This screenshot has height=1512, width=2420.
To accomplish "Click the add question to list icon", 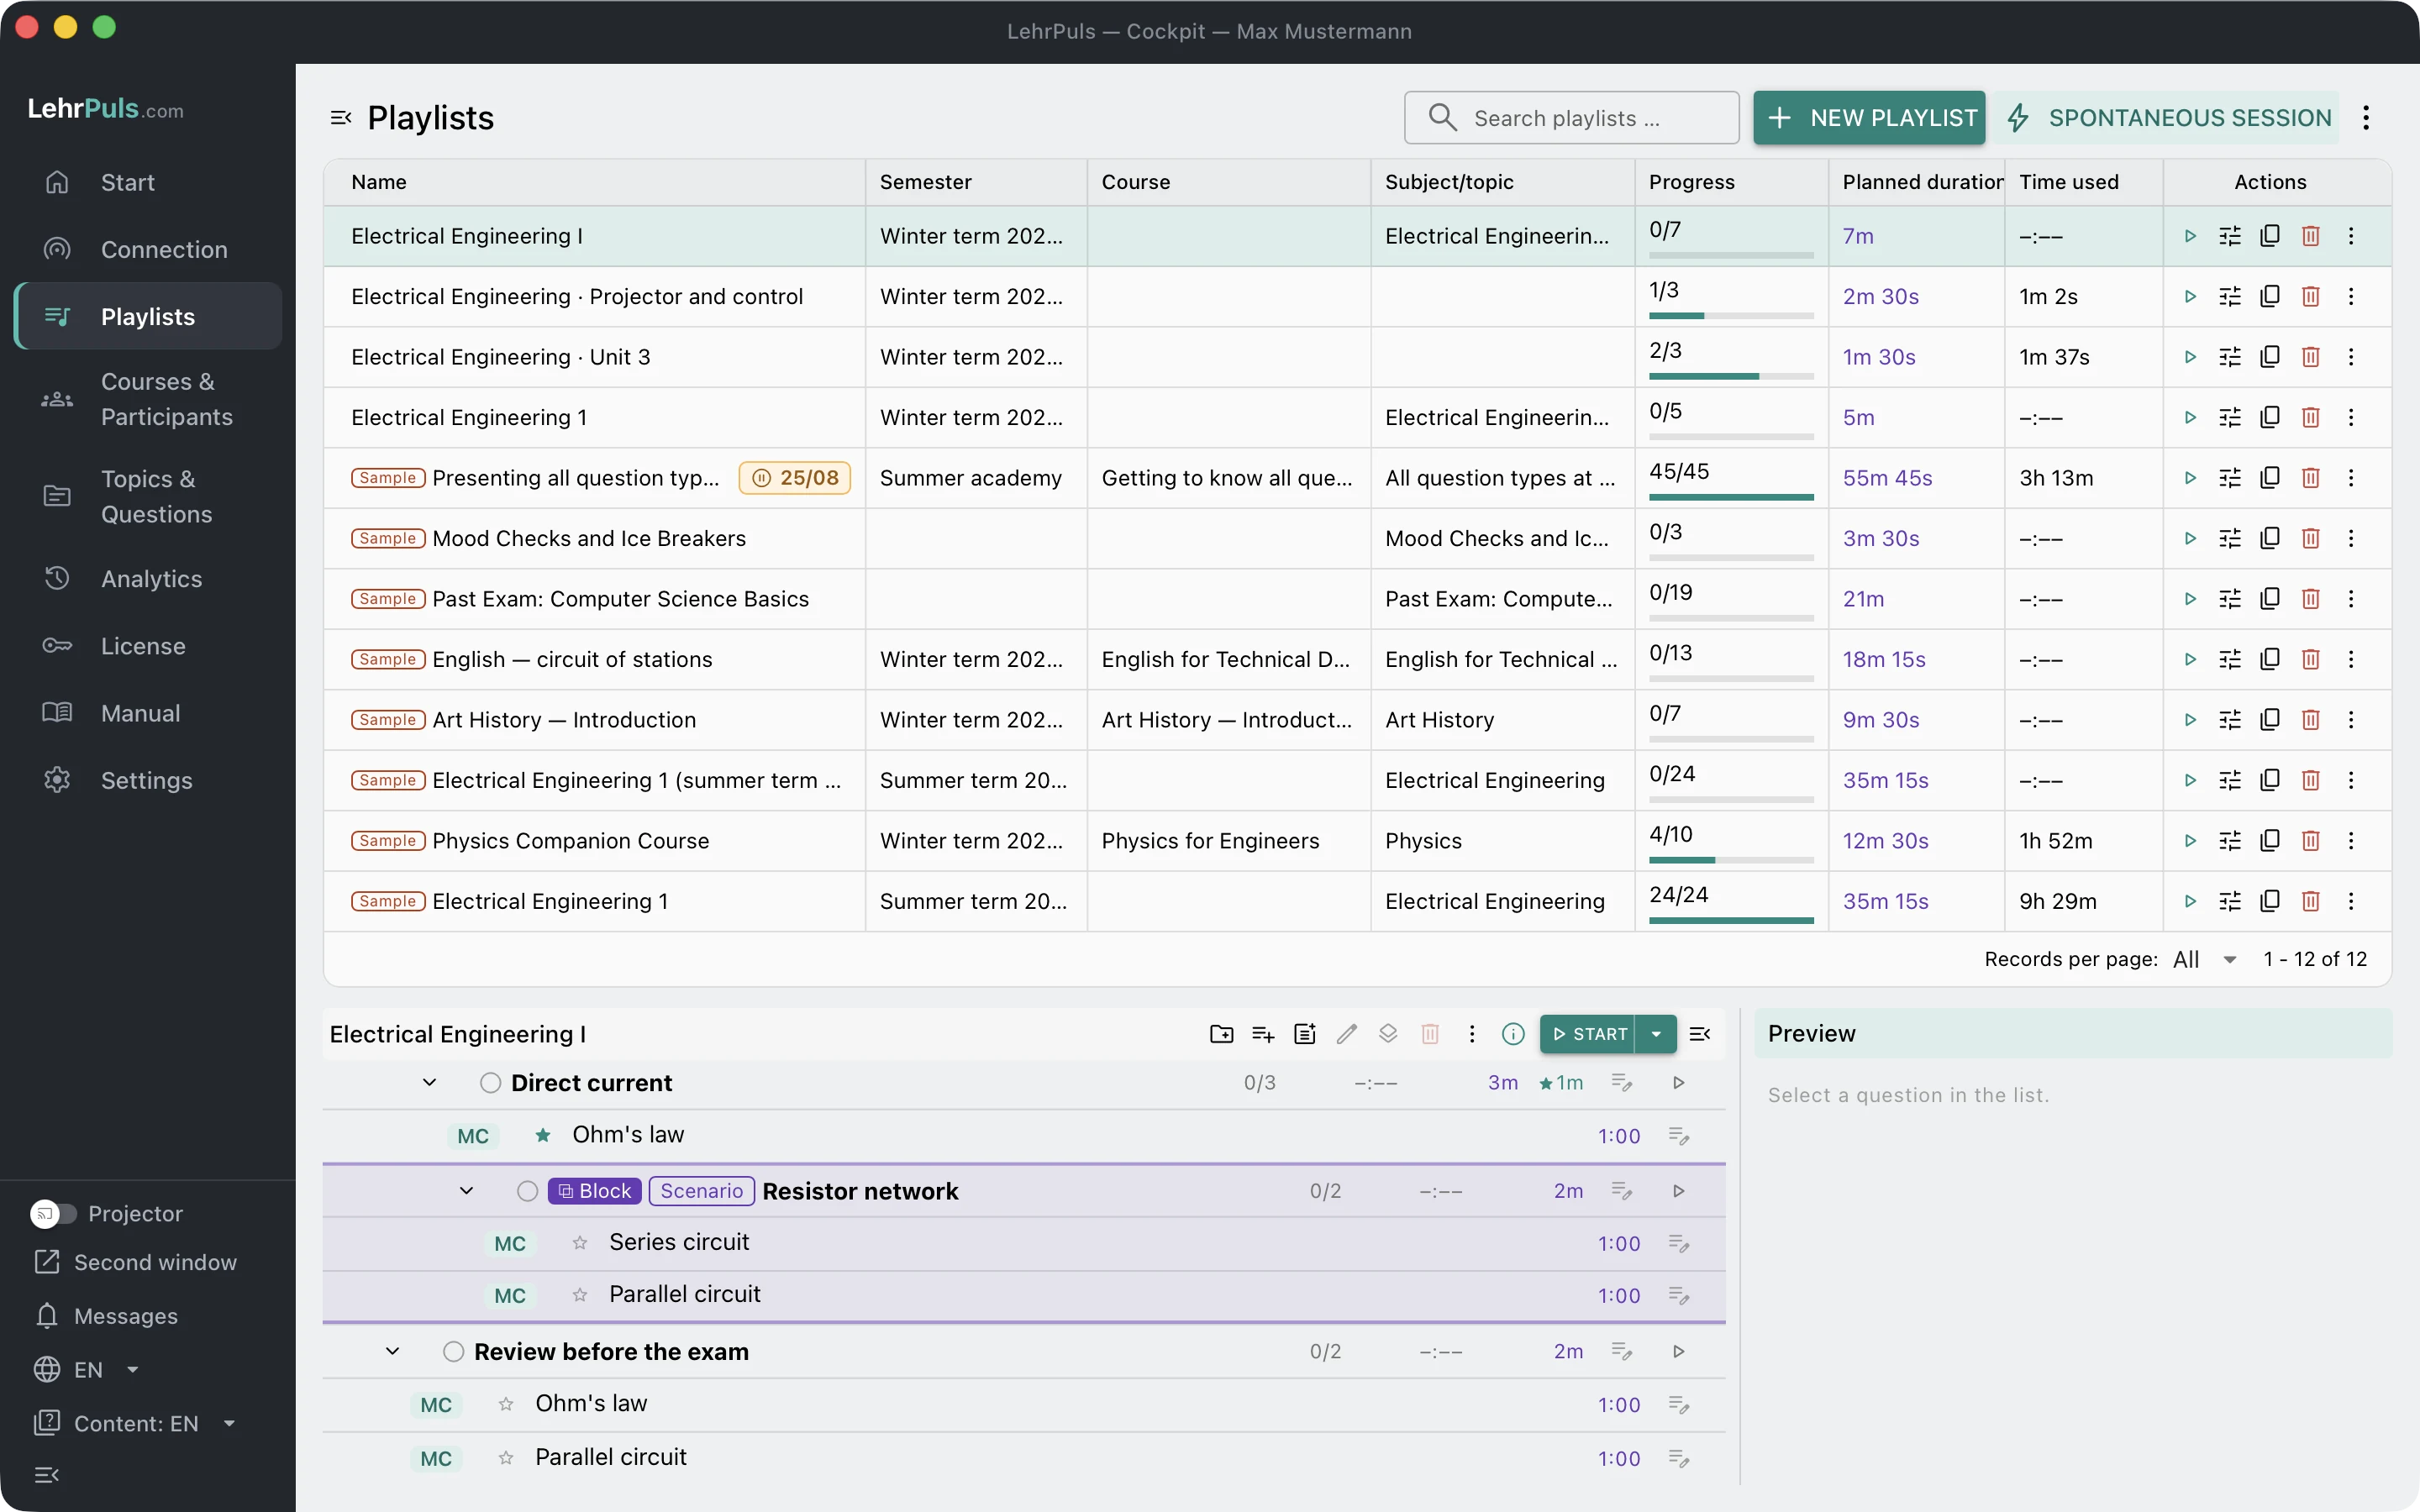I will pyautogui.click(x=1263, y=1034).
